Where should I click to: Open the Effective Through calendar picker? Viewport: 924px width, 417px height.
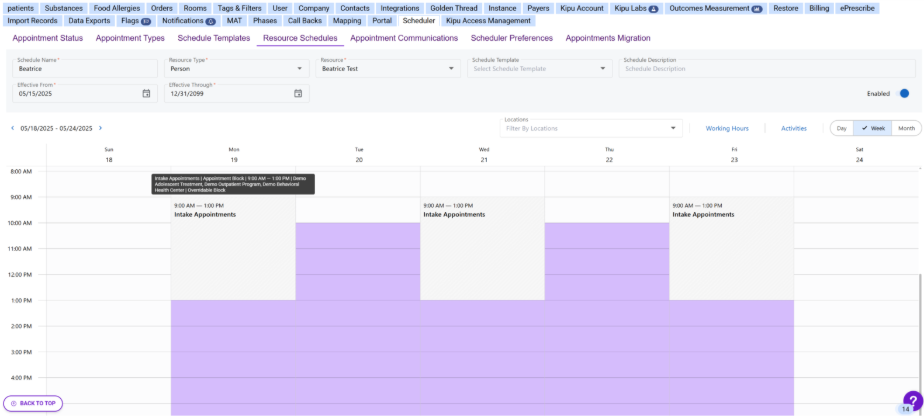298,93
